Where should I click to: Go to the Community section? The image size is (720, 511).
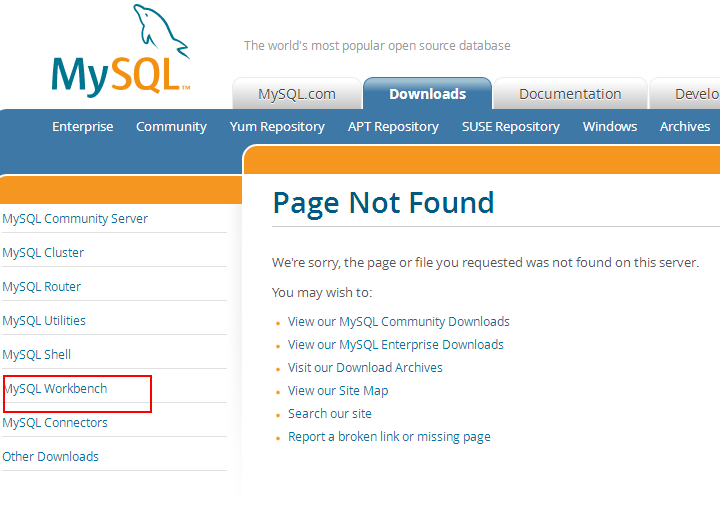pyautogui.click(x=171, y=126)
